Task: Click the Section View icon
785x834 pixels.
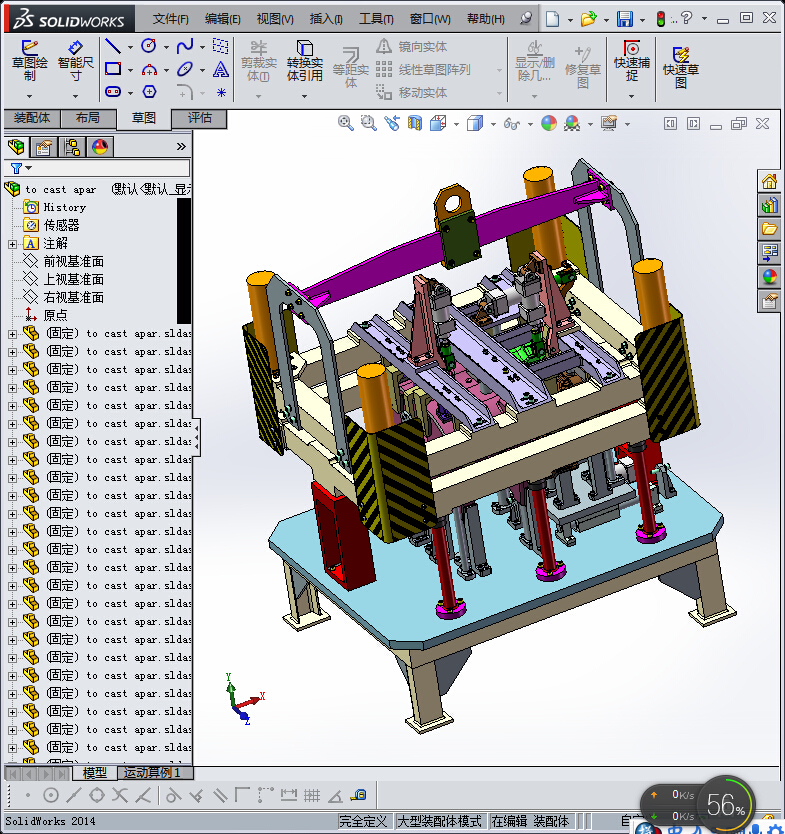Action: (x=415, y=123)
